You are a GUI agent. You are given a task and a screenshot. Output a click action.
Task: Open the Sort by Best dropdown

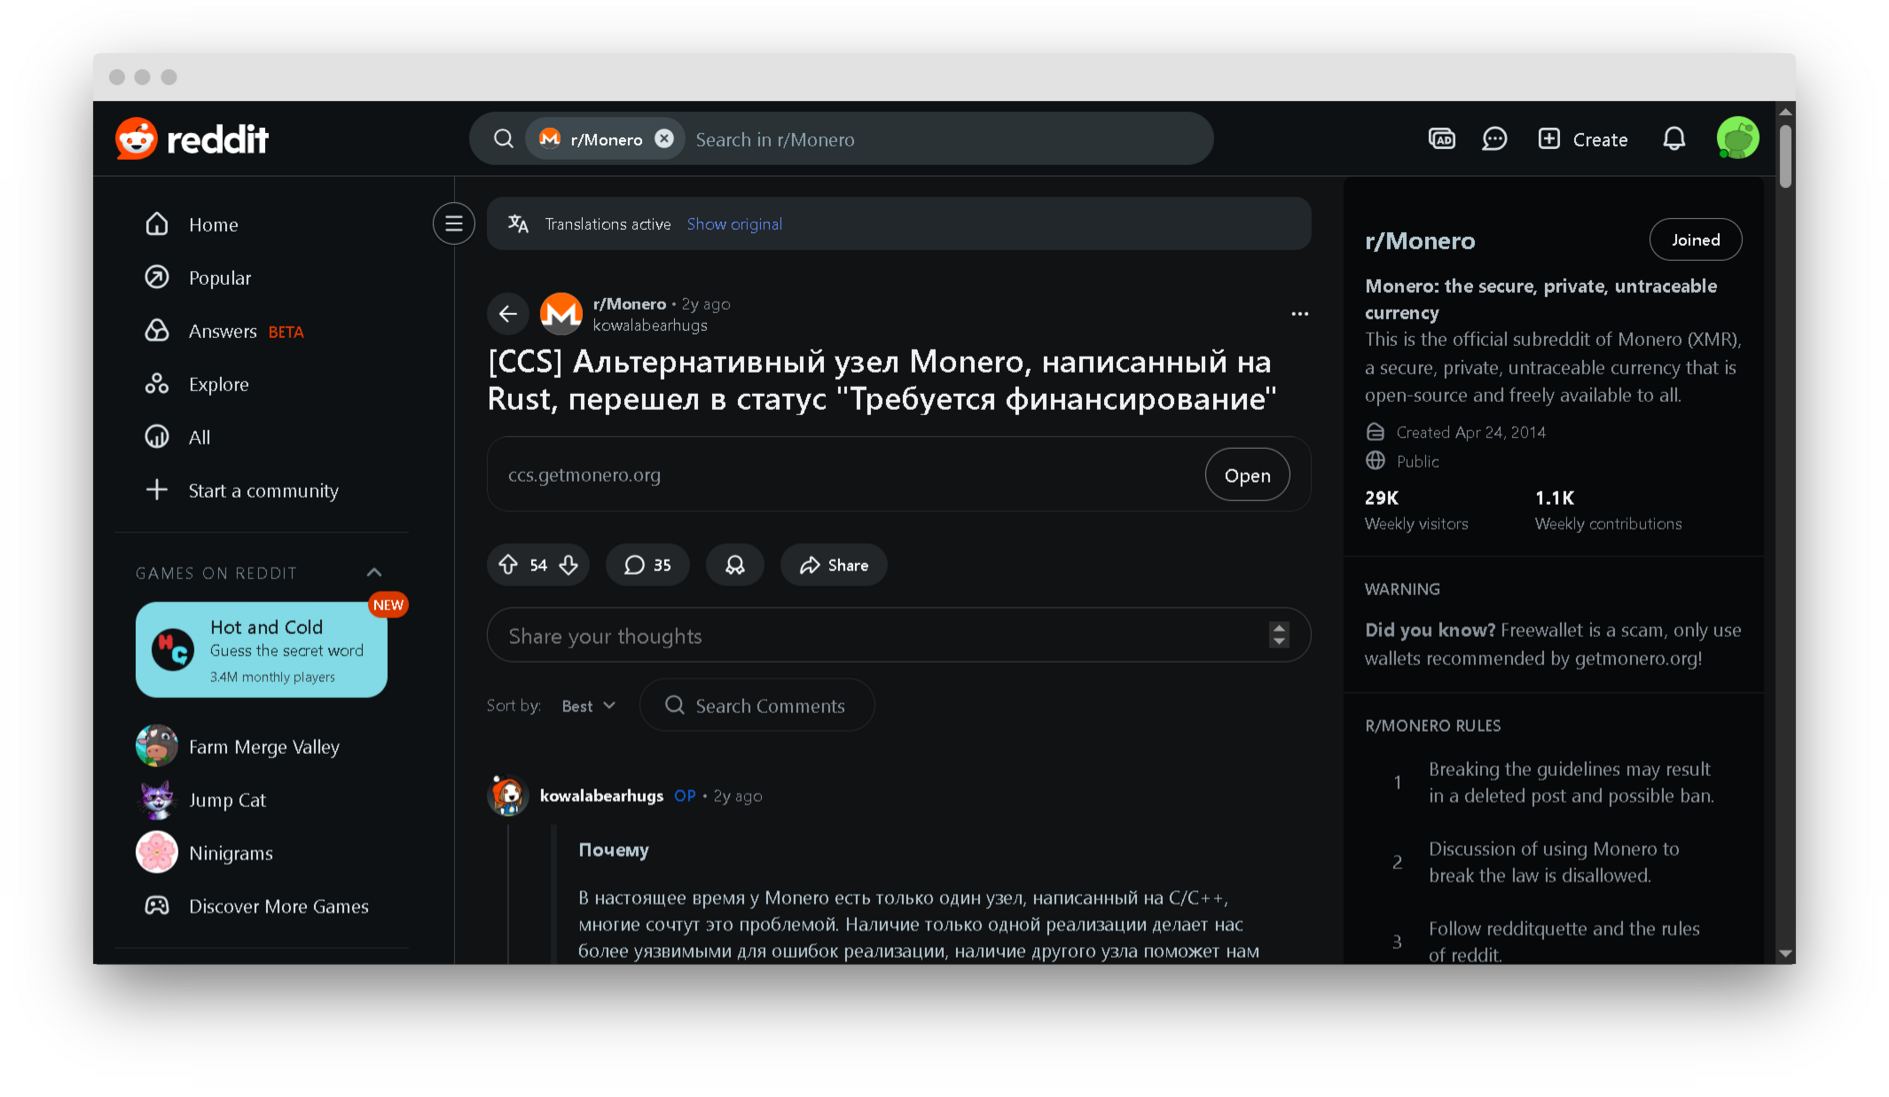pos(588,706)
